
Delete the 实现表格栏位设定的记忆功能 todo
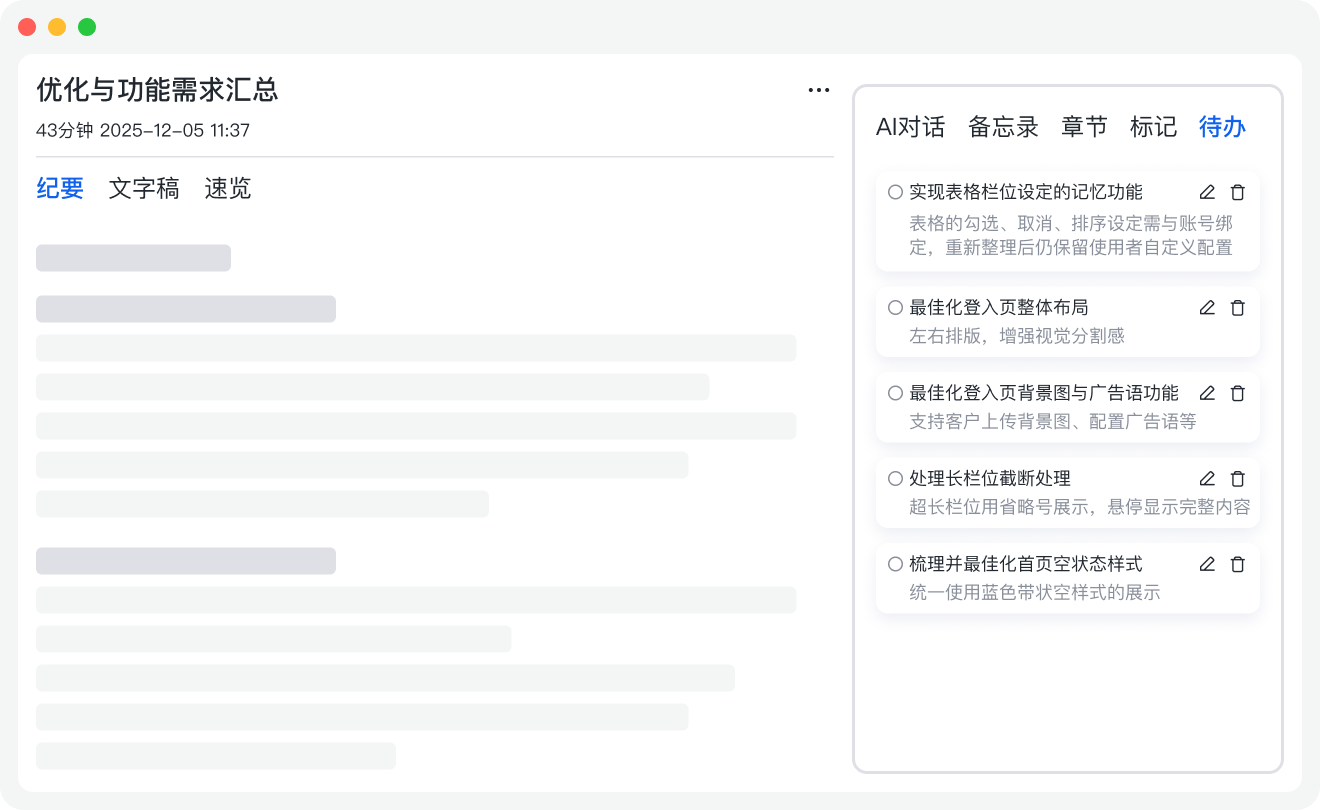tap(1237, 192)
